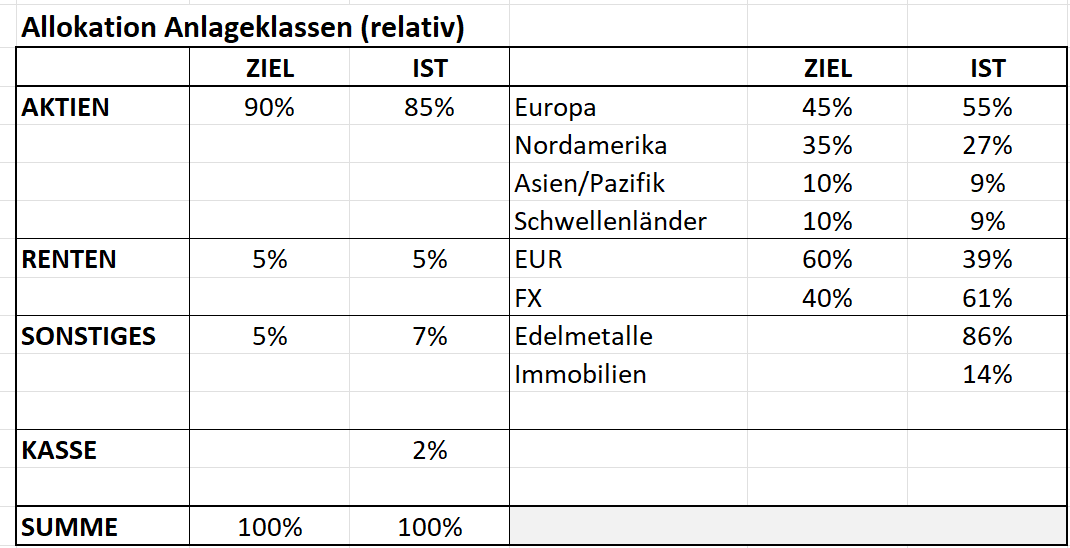This screenshot has height=548, width=1070.
Task: Click the Schwellenländer cell
Action: coord(611,222)
